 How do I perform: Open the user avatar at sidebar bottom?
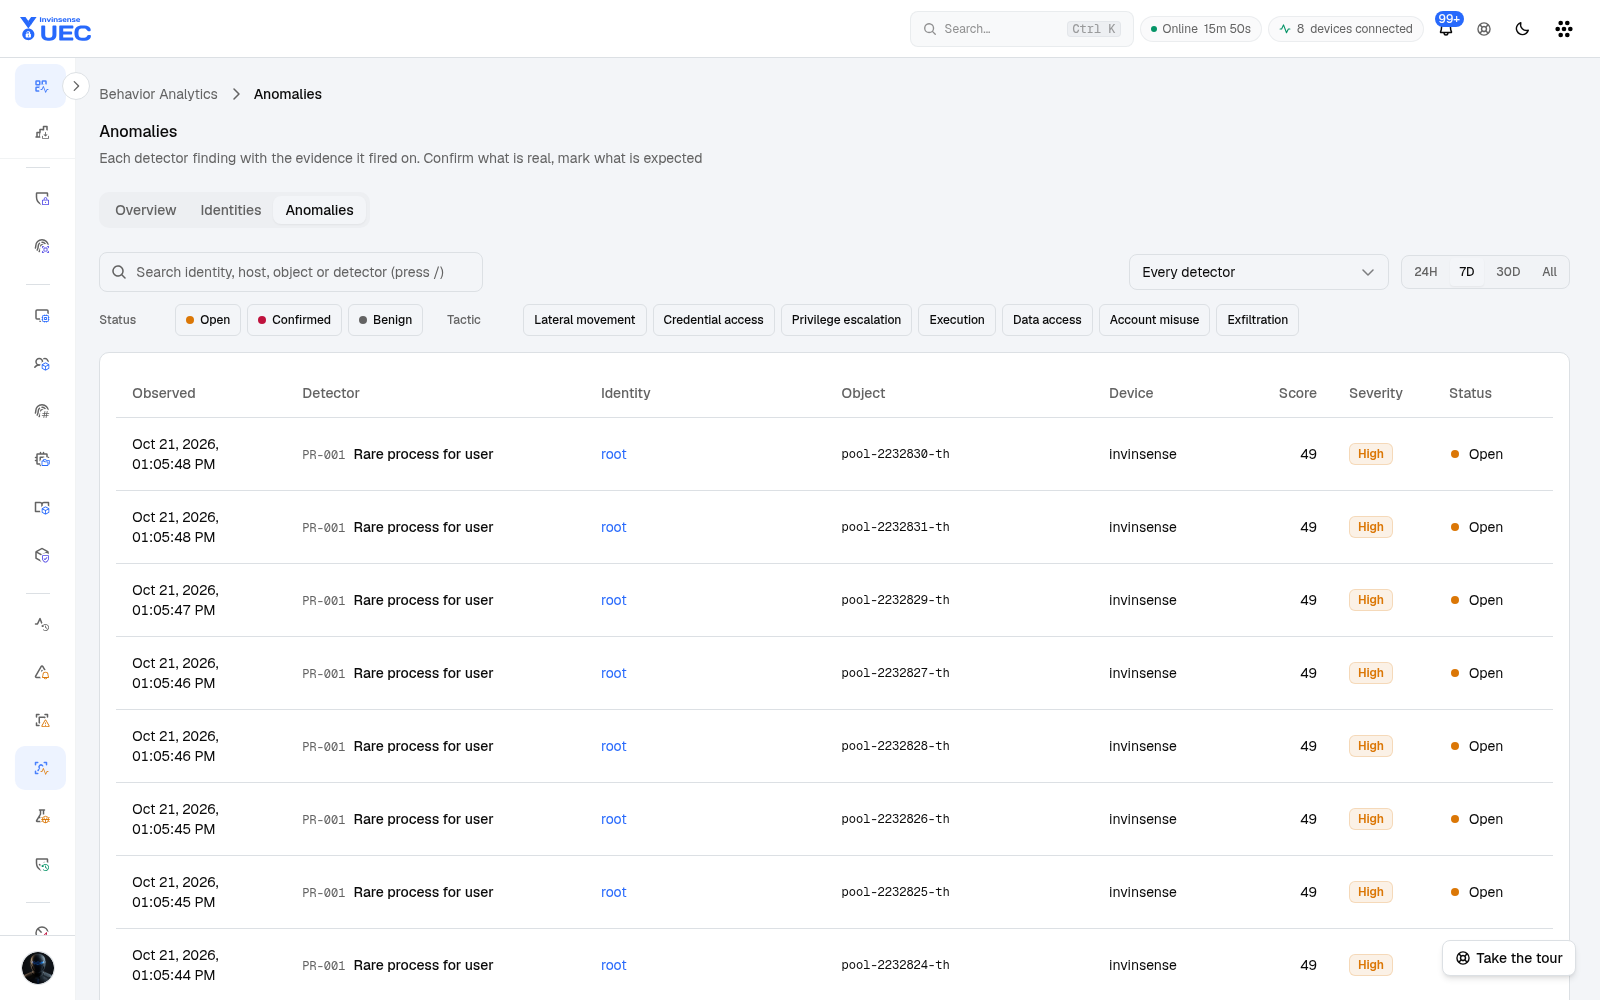click(38, 968)
